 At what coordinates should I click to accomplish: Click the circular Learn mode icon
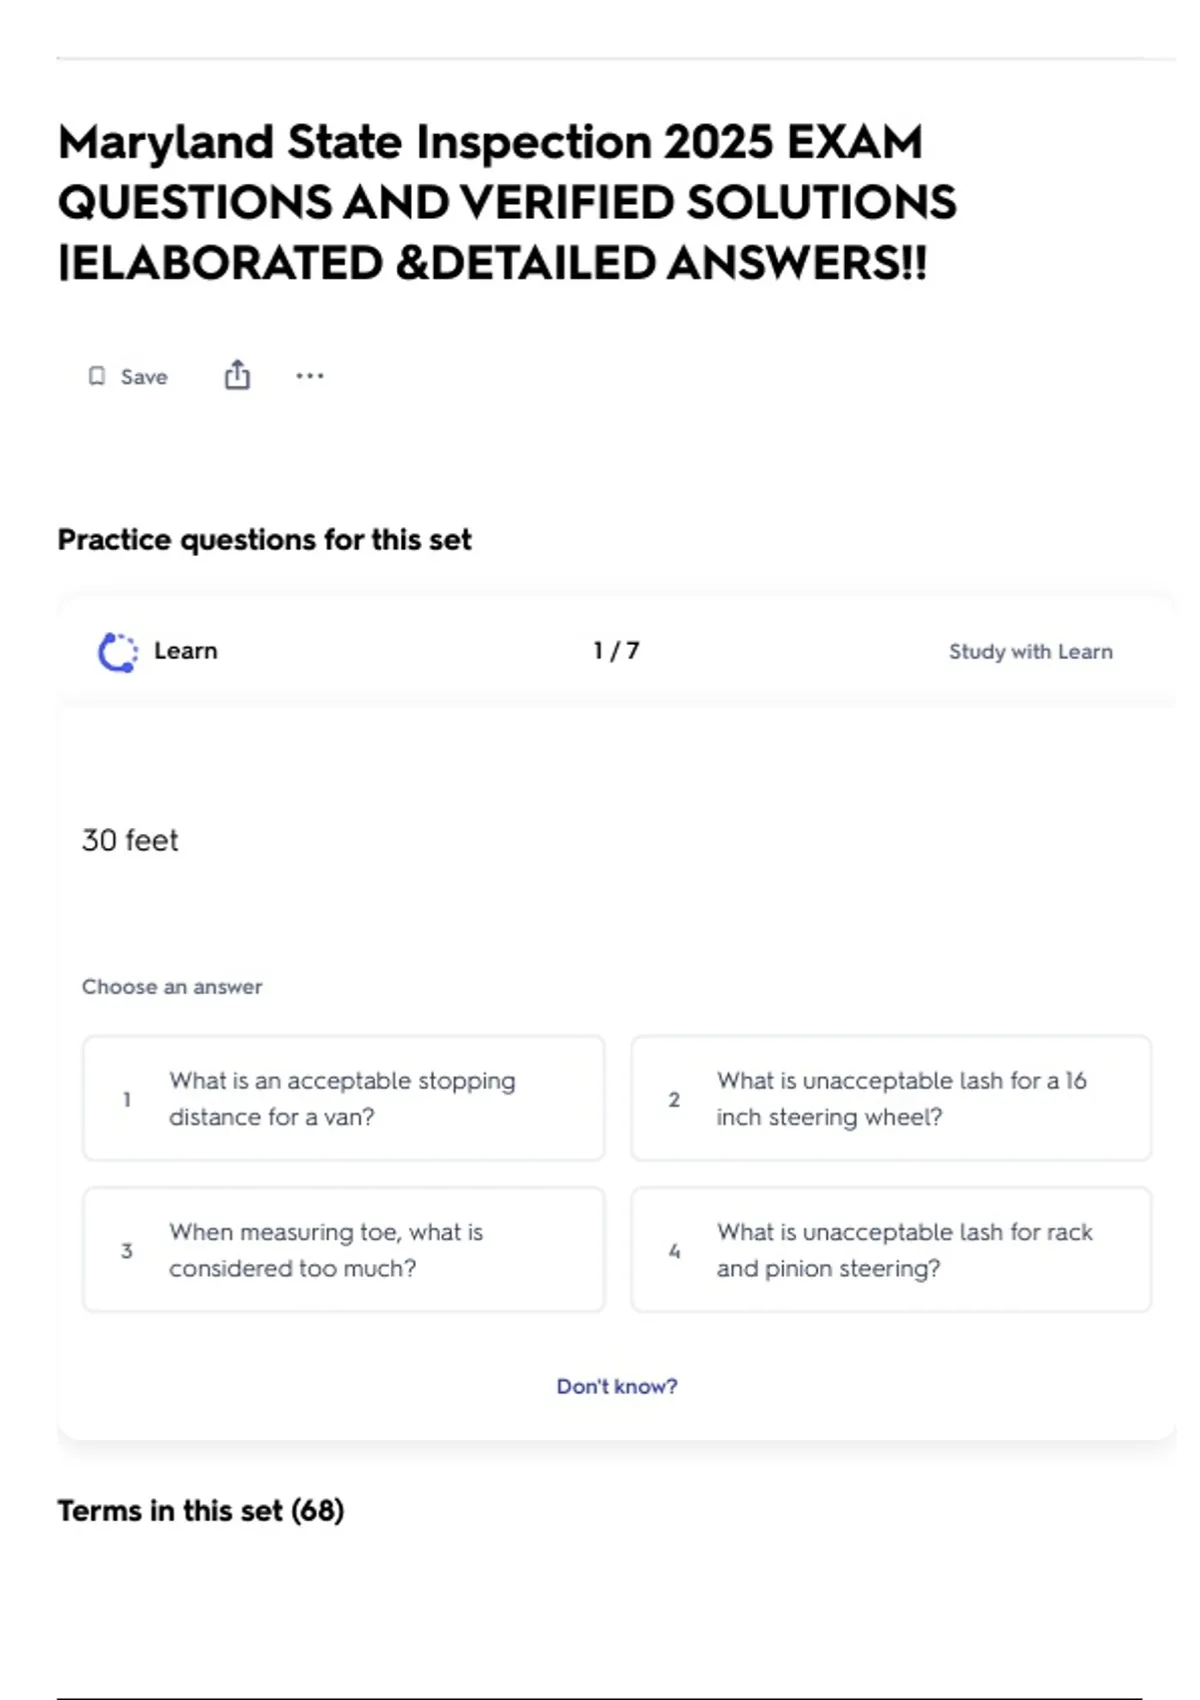pos(117,652)
